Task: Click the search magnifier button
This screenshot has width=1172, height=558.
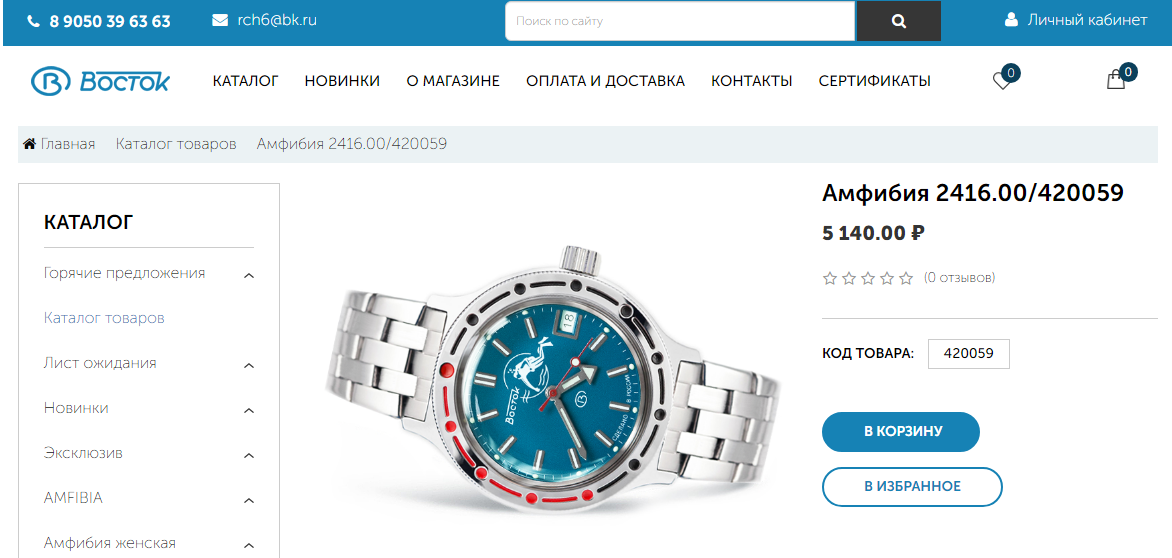Action: click(898, 21)
